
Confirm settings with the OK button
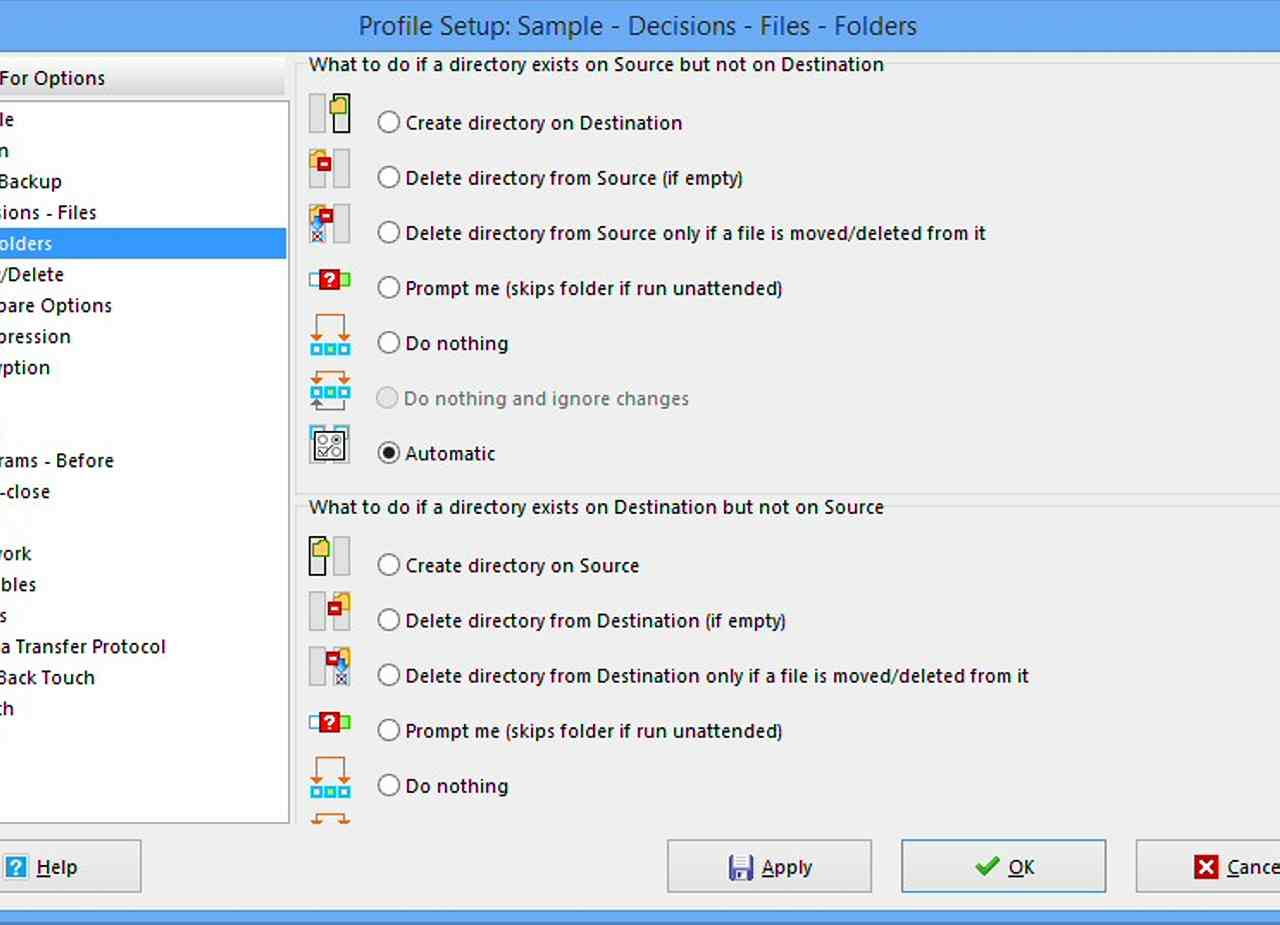click(x=1003, y=867)
